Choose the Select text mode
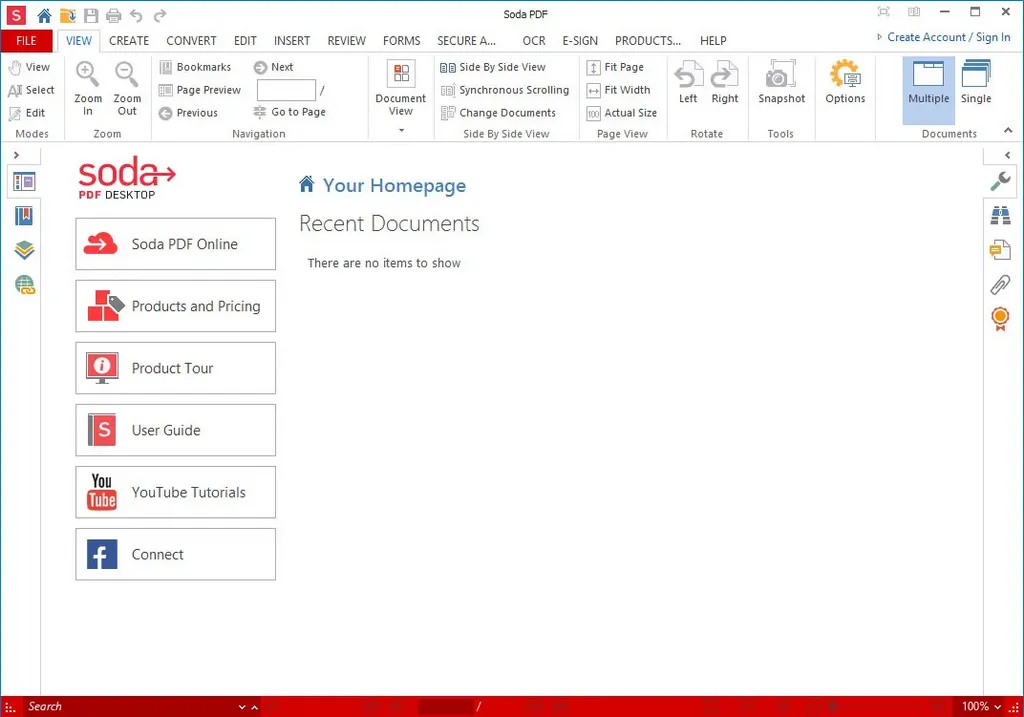This screenshot has height=717, width=1024. pyautogui.click(x=31, y=90)
